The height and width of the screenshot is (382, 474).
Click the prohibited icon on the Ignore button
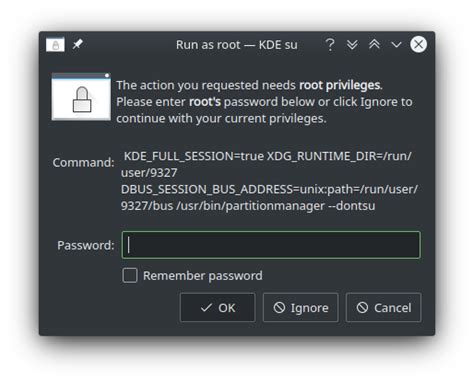tap(279, 307)
